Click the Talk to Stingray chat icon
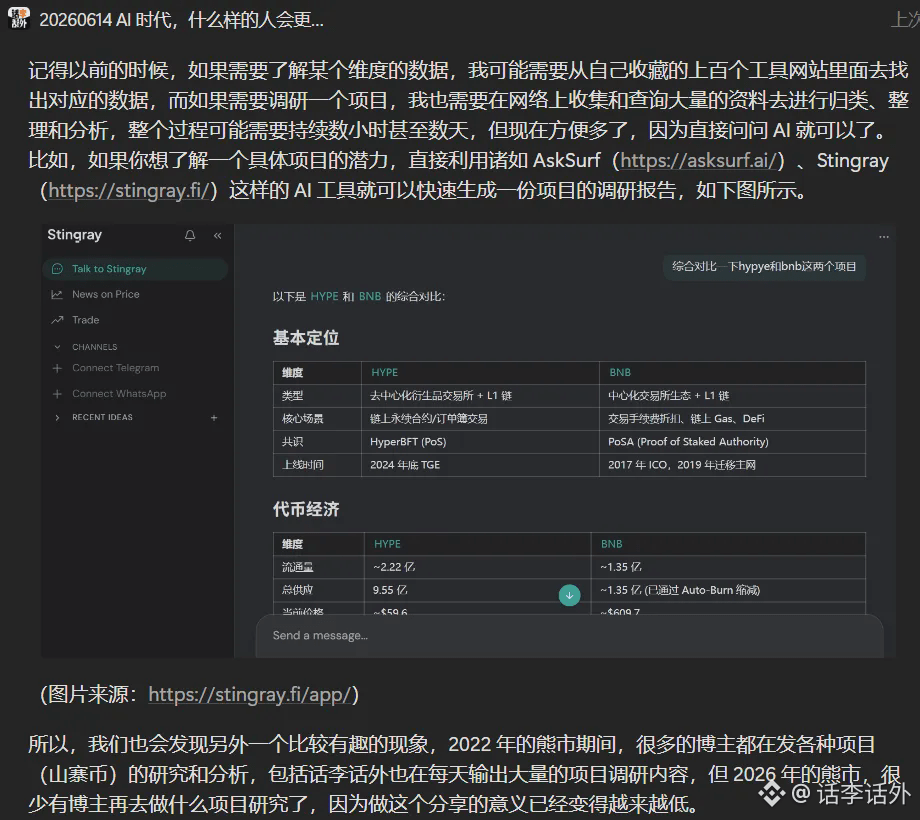 [58, 269]
